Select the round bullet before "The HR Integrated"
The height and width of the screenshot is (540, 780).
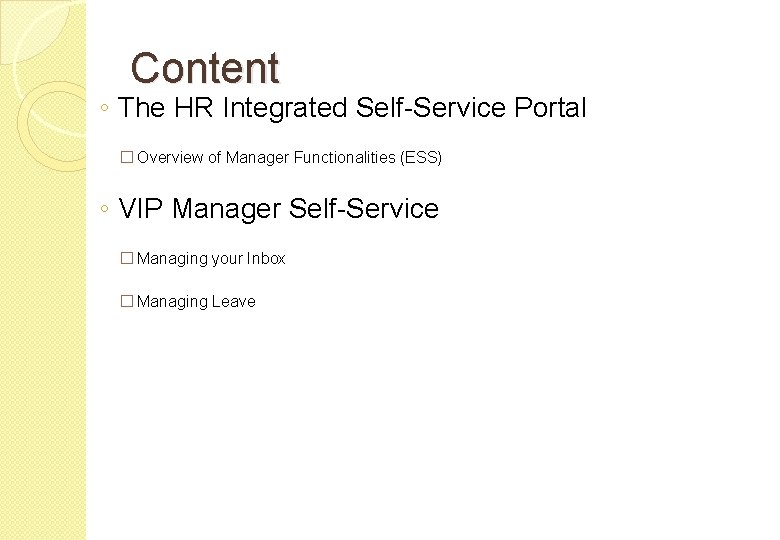point(104,107)
